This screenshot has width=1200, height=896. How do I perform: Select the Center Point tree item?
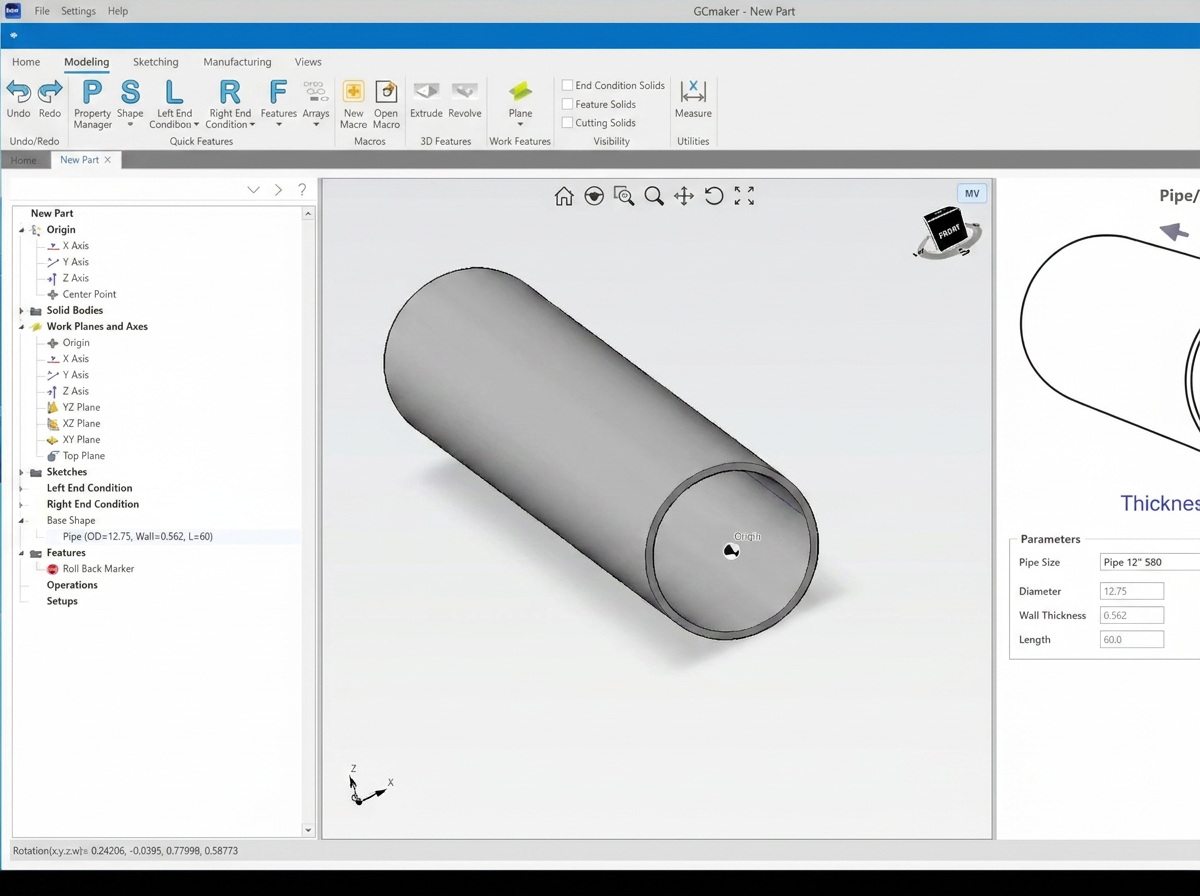(x=89, y=295)
